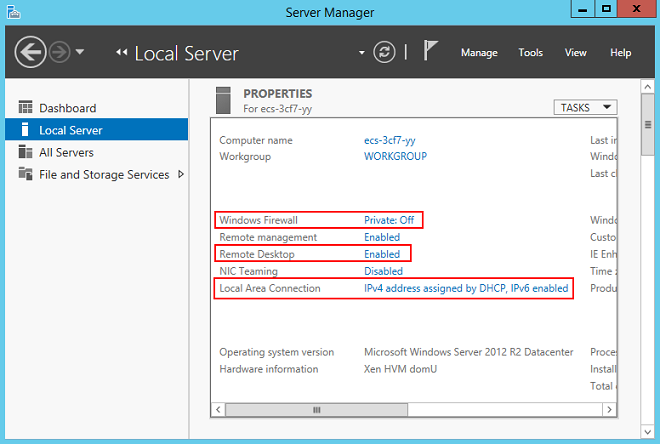Click the back navigation arrow

click(30, 52)
